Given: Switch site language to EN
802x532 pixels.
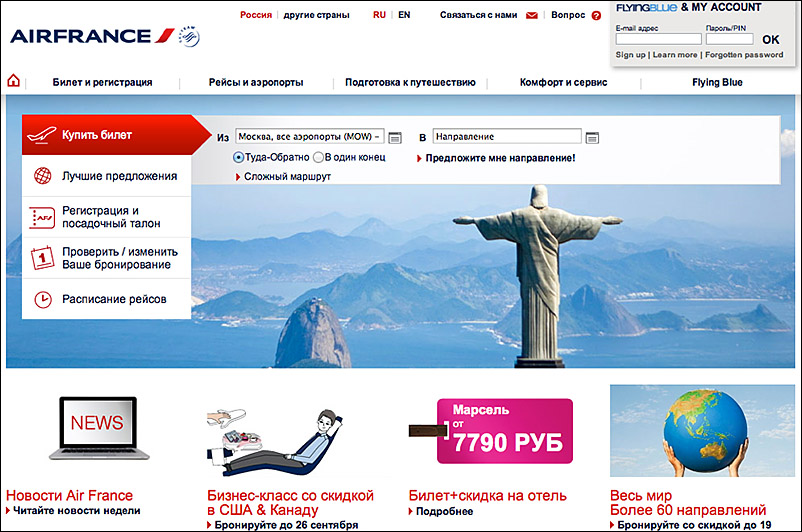Looking at the screenshot, I should tap(404, 15).
